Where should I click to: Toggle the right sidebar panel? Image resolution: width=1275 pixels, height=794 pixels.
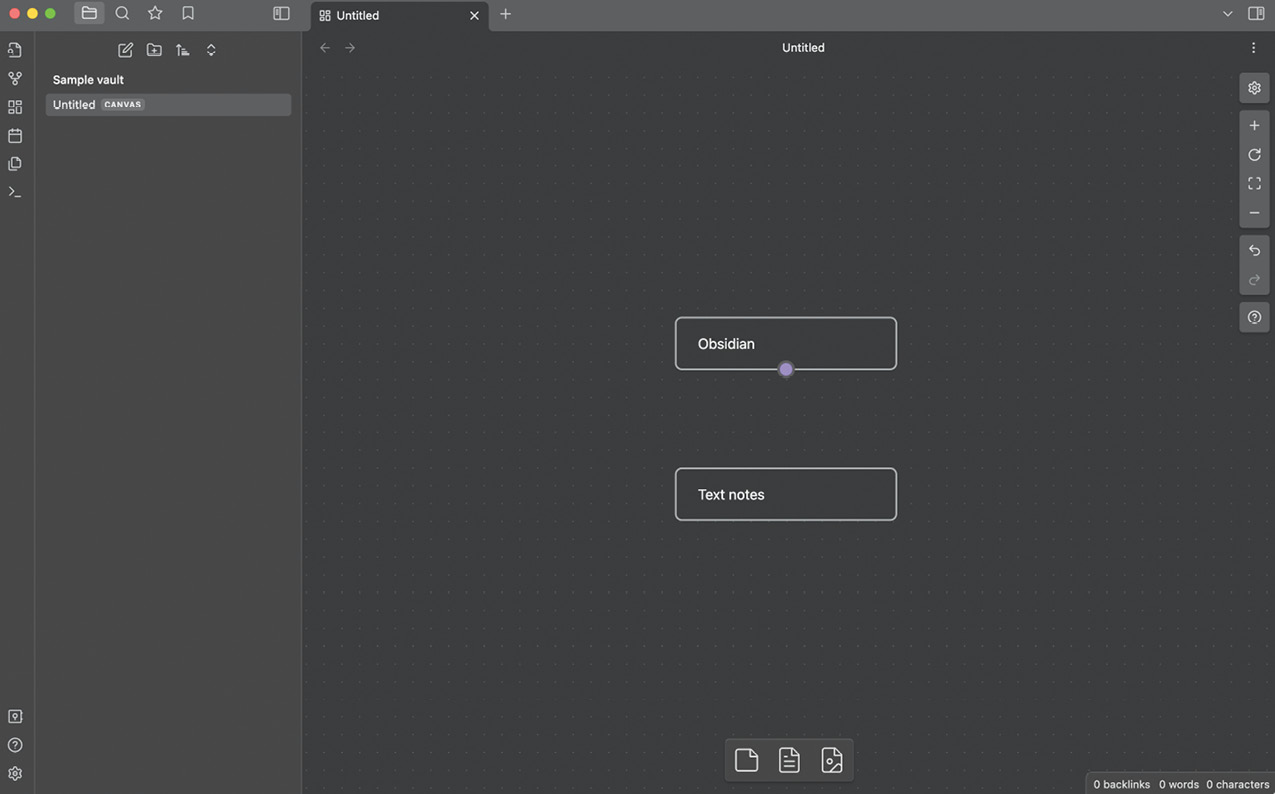[x=1256, y=14]
